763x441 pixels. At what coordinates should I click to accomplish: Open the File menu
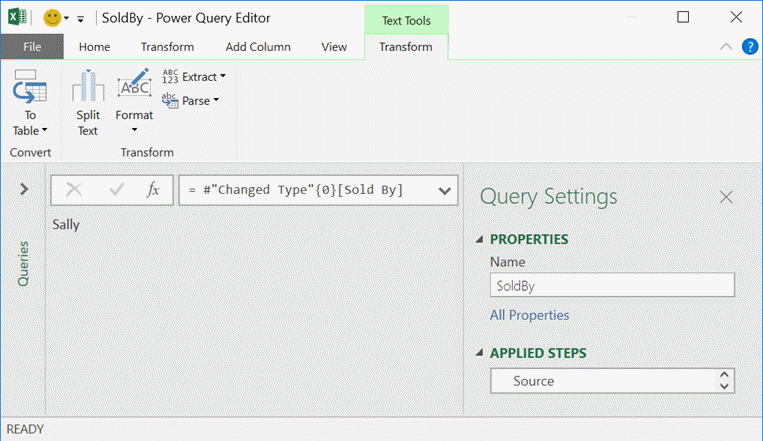pyautogui.click(x=32, y=47)
